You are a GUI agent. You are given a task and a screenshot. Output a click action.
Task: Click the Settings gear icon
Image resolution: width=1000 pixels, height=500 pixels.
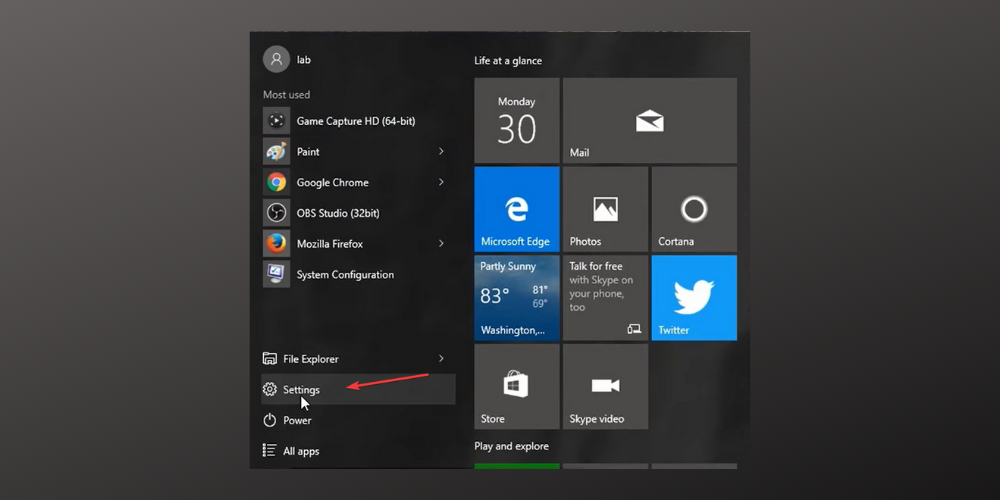[x=270, y=389]
